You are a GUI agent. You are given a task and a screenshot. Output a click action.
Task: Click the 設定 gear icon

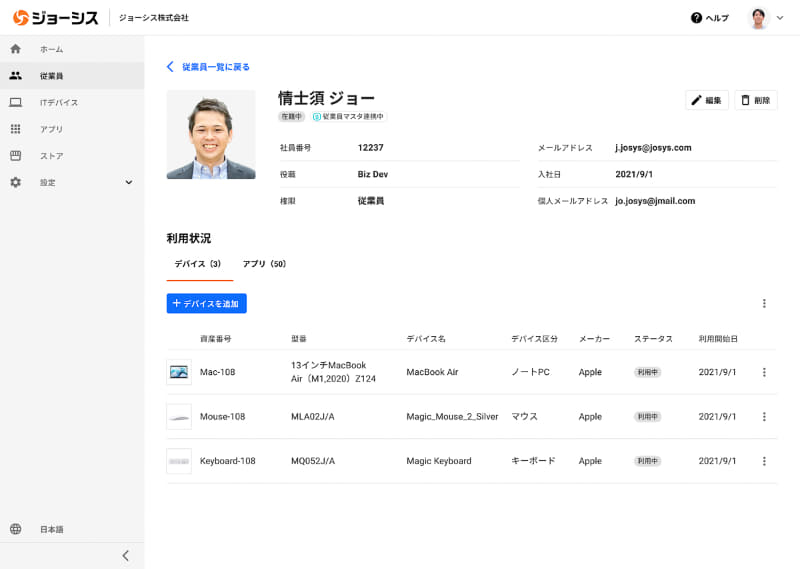click(x=16, y=182)
